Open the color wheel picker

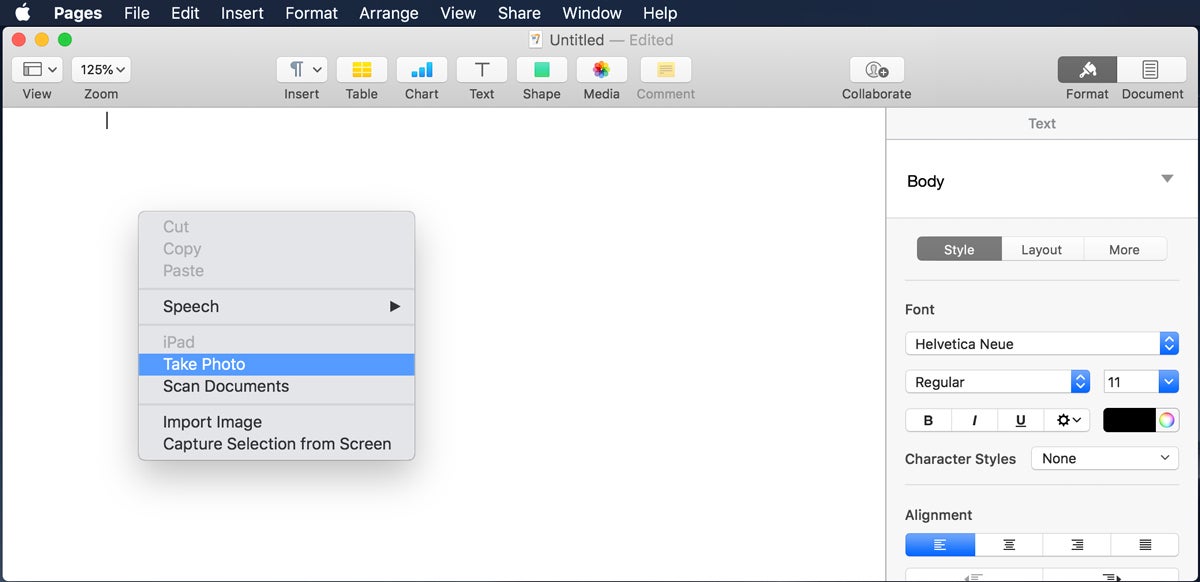tap(1167, 420)
